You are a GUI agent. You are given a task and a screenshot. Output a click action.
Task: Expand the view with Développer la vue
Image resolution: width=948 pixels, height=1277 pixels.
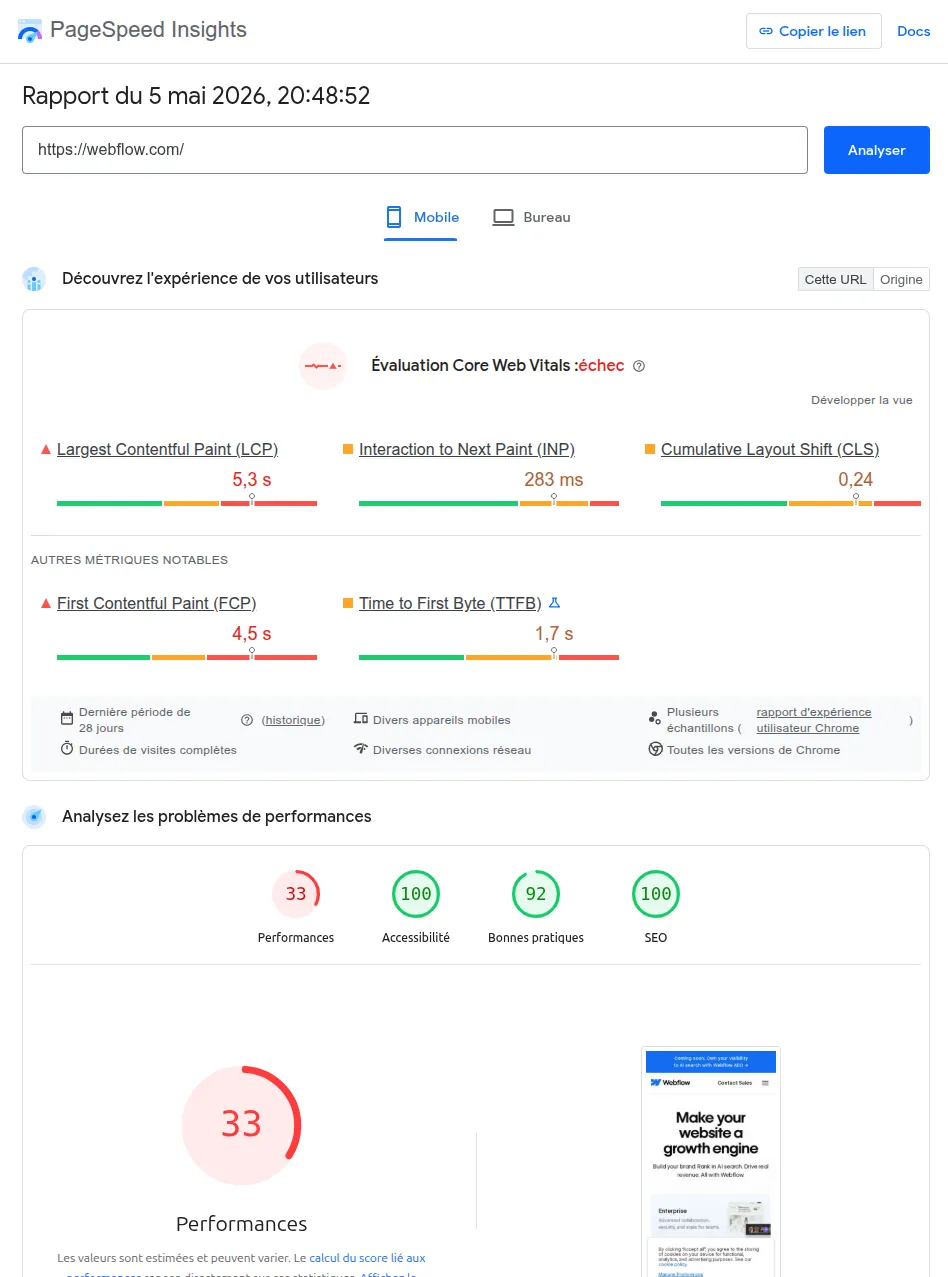tap(861, 400)
